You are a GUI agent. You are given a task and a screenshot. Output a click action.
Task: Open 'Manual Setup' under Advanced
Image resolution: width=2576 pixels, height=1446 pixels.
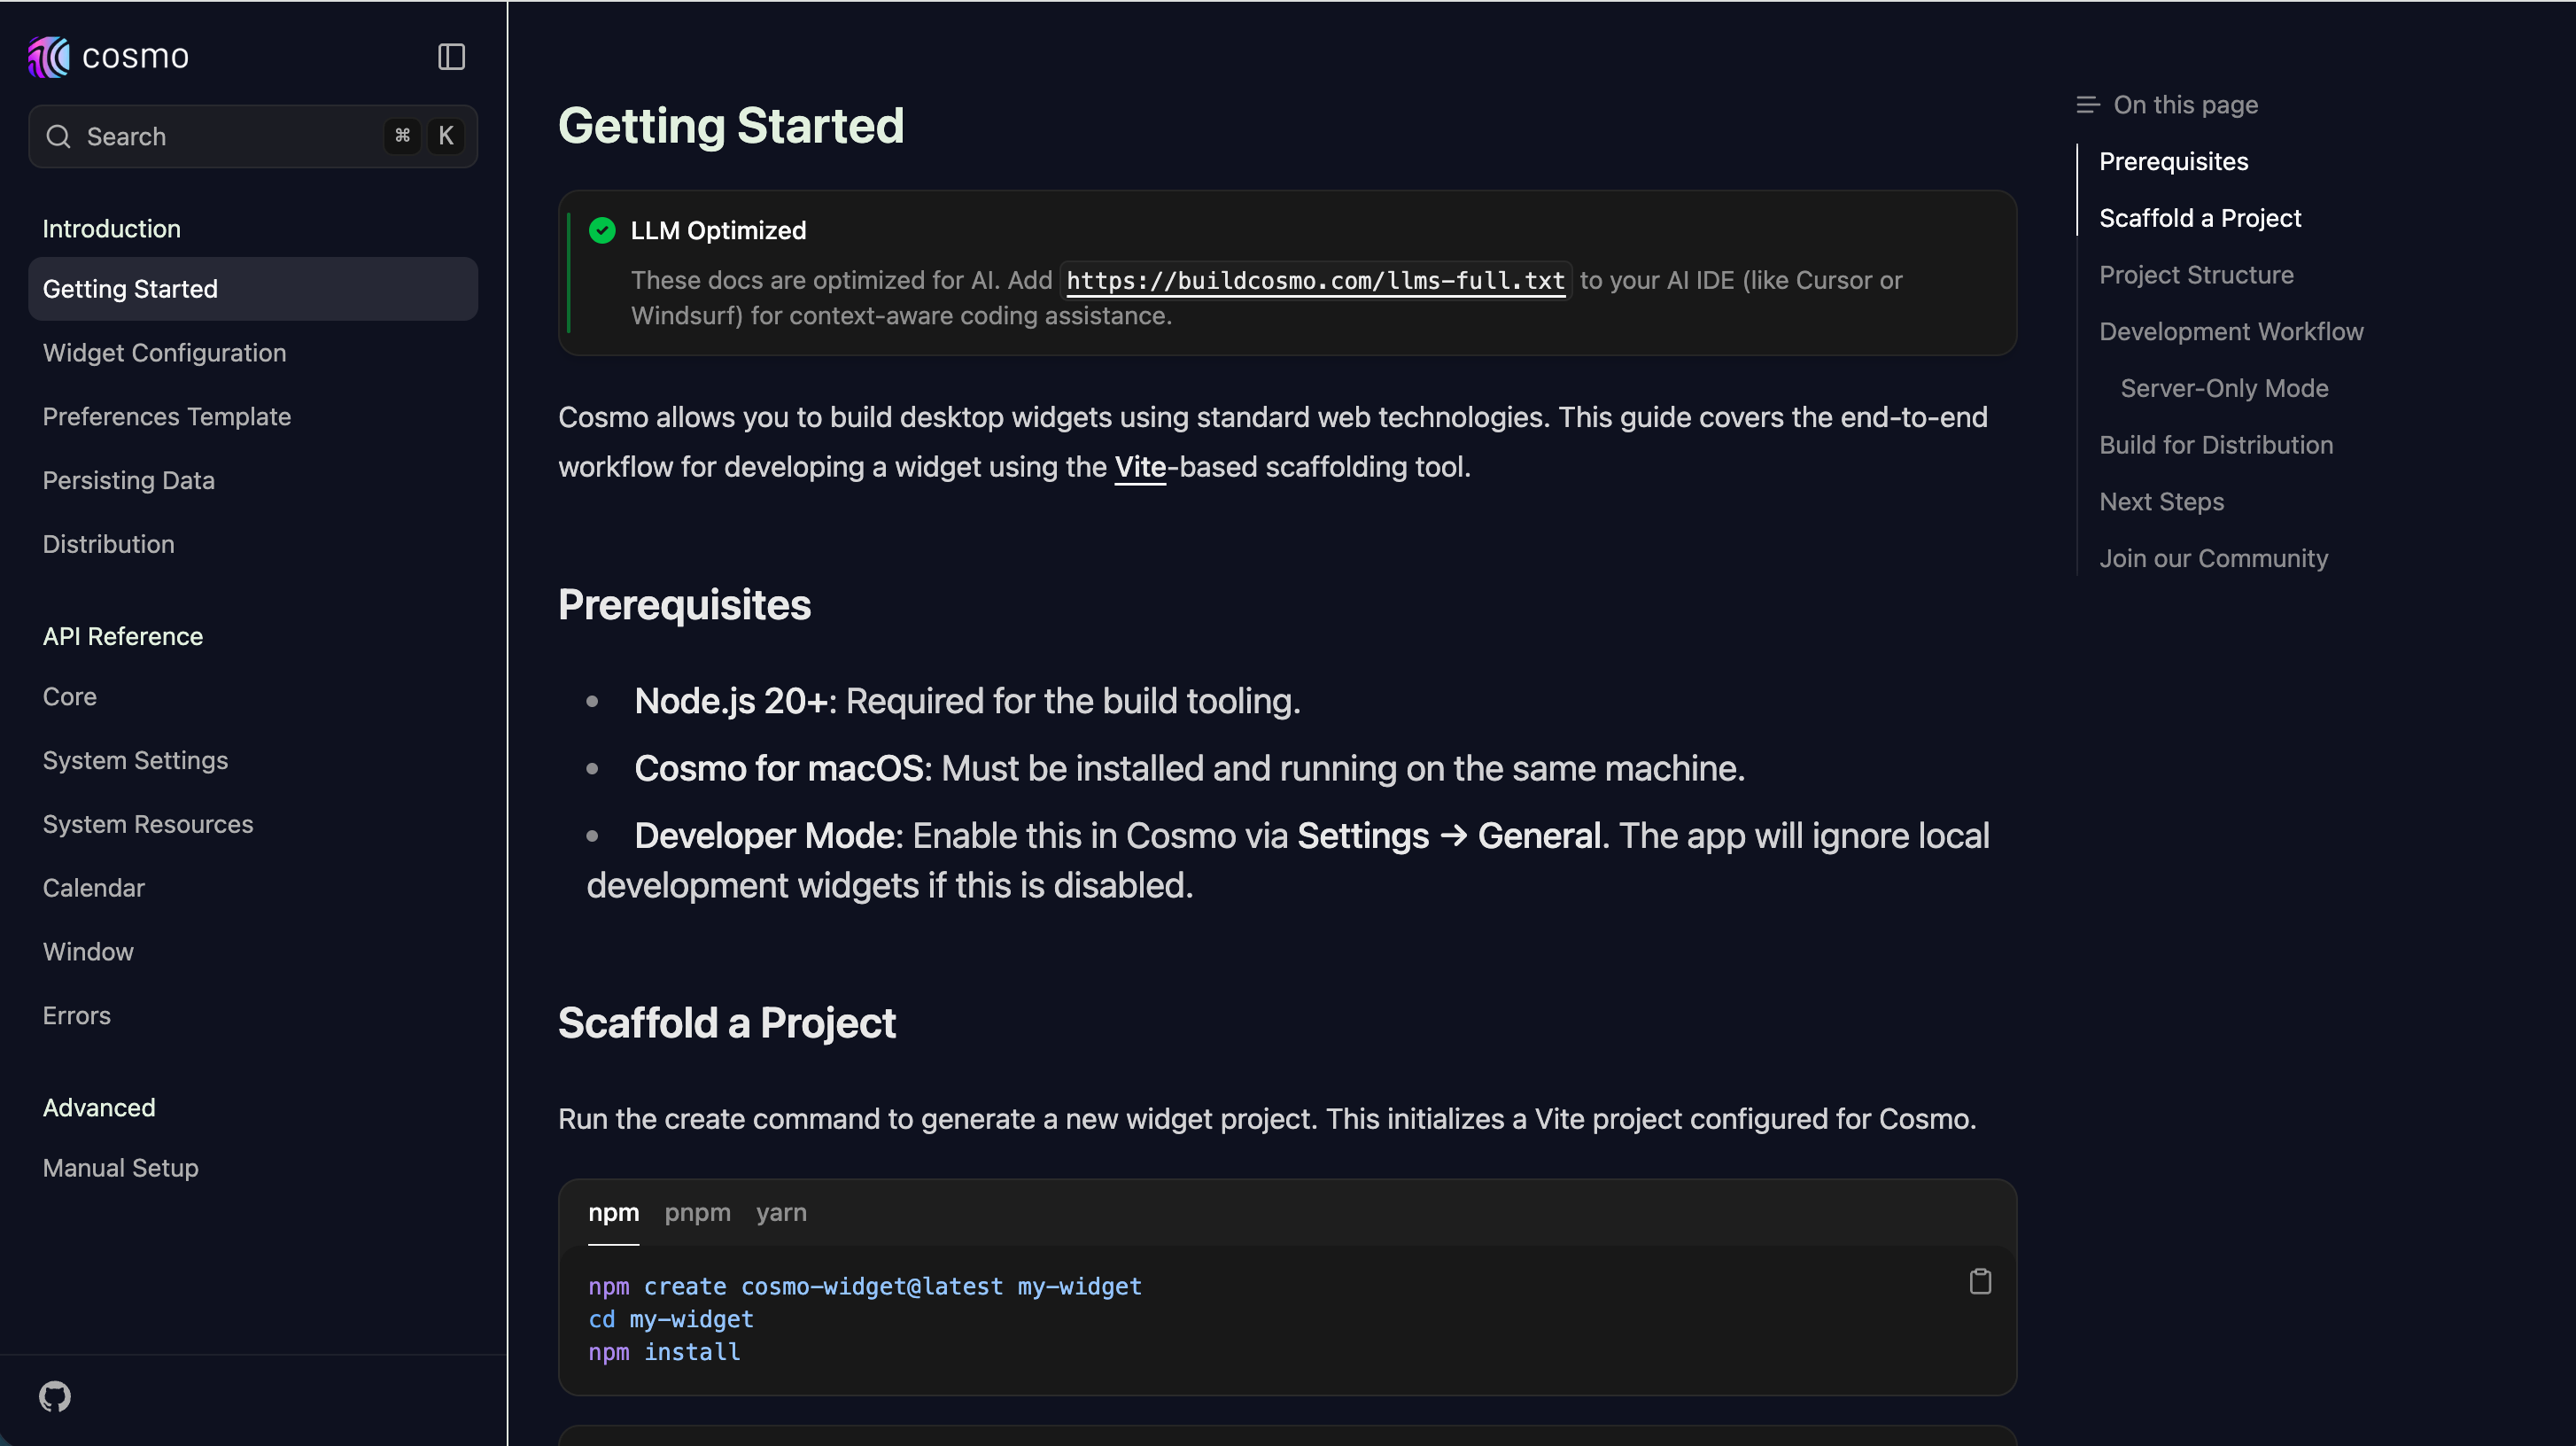click(120, 1167)
